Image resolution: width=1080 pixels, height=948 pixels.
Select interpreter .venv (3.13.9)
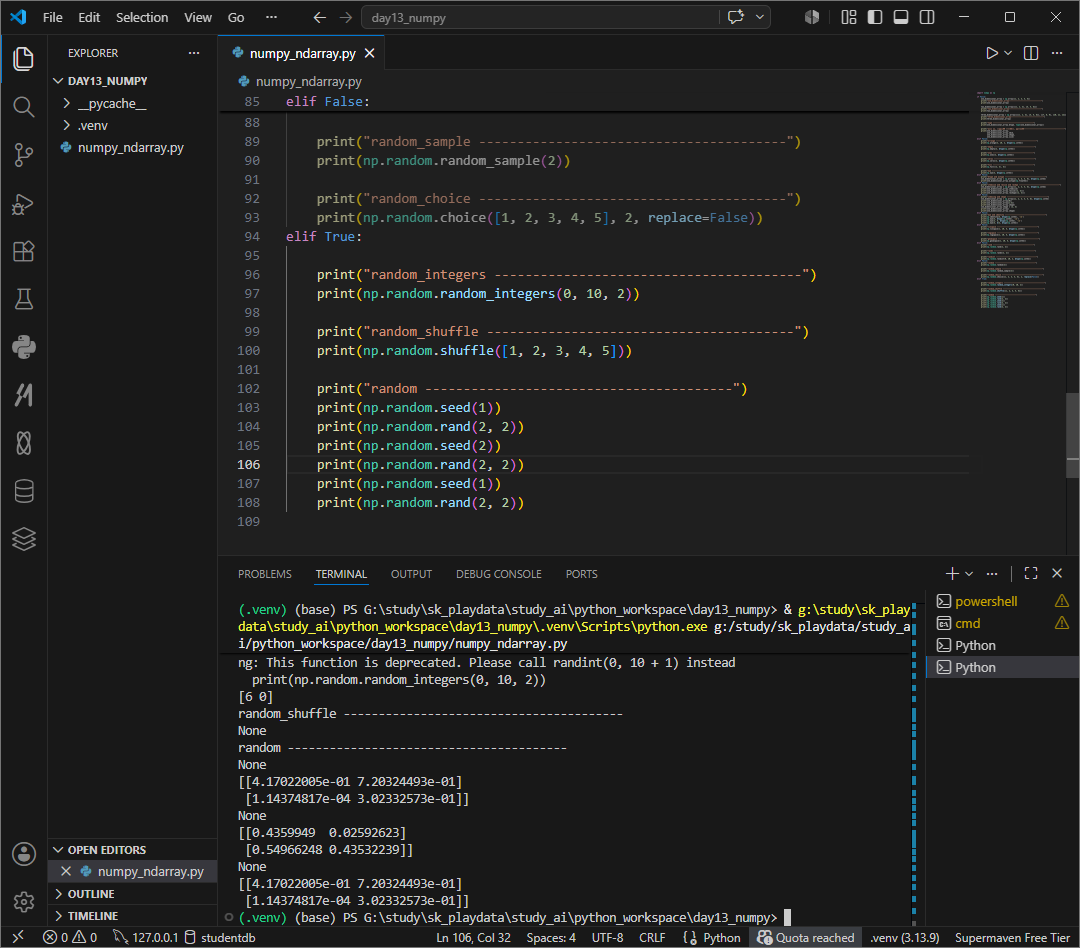904,938
